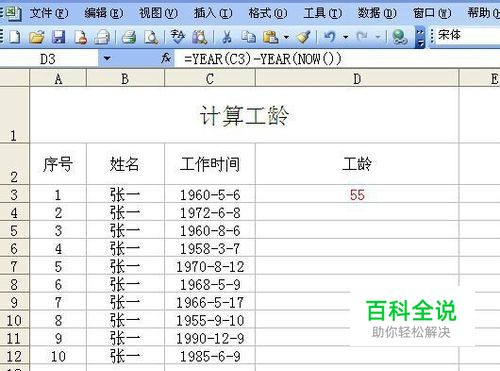Click the title cell 计算工龄
This screenshot has width=500, height=371.
pyautogui.click(x=244, y=116)
